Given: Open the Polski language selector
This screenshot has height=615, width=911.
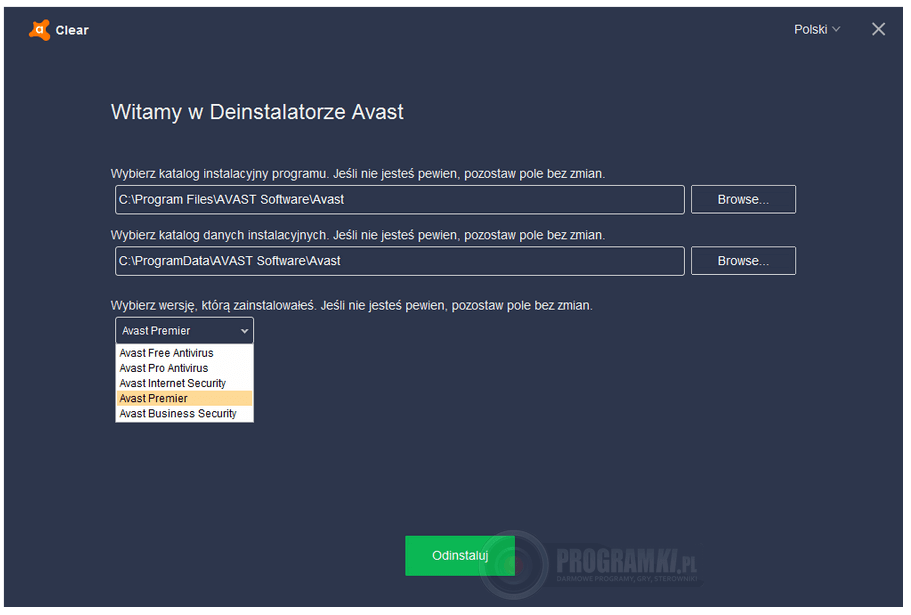Looking at the screenshot, I should point(817,30).
